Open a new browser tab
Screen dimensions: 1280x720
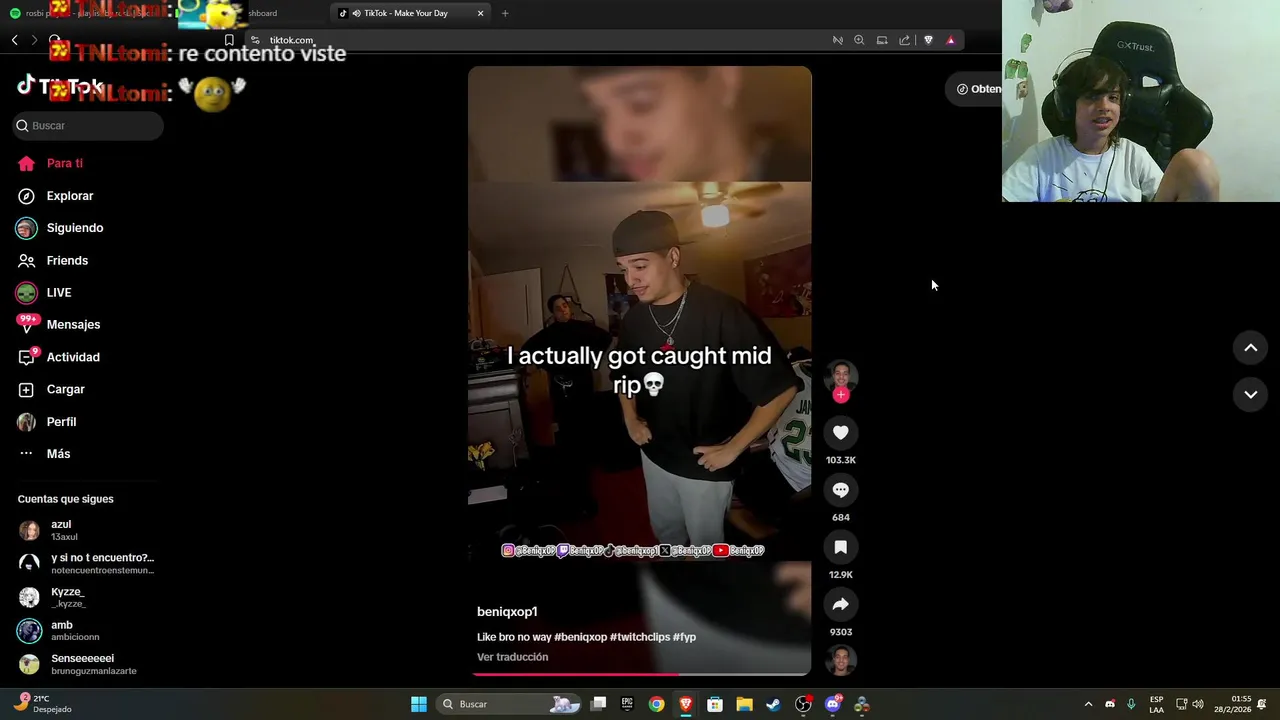point(505,13)
